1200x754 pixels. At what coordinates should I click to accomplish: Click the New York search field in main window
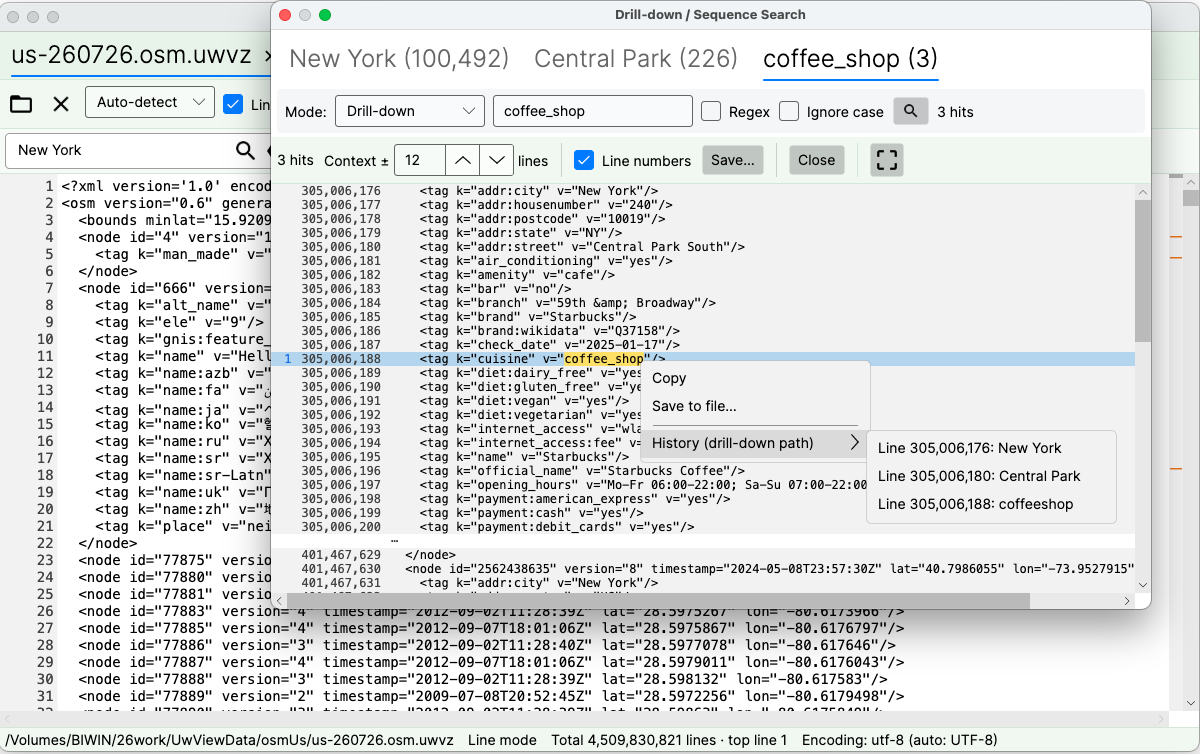120,150
